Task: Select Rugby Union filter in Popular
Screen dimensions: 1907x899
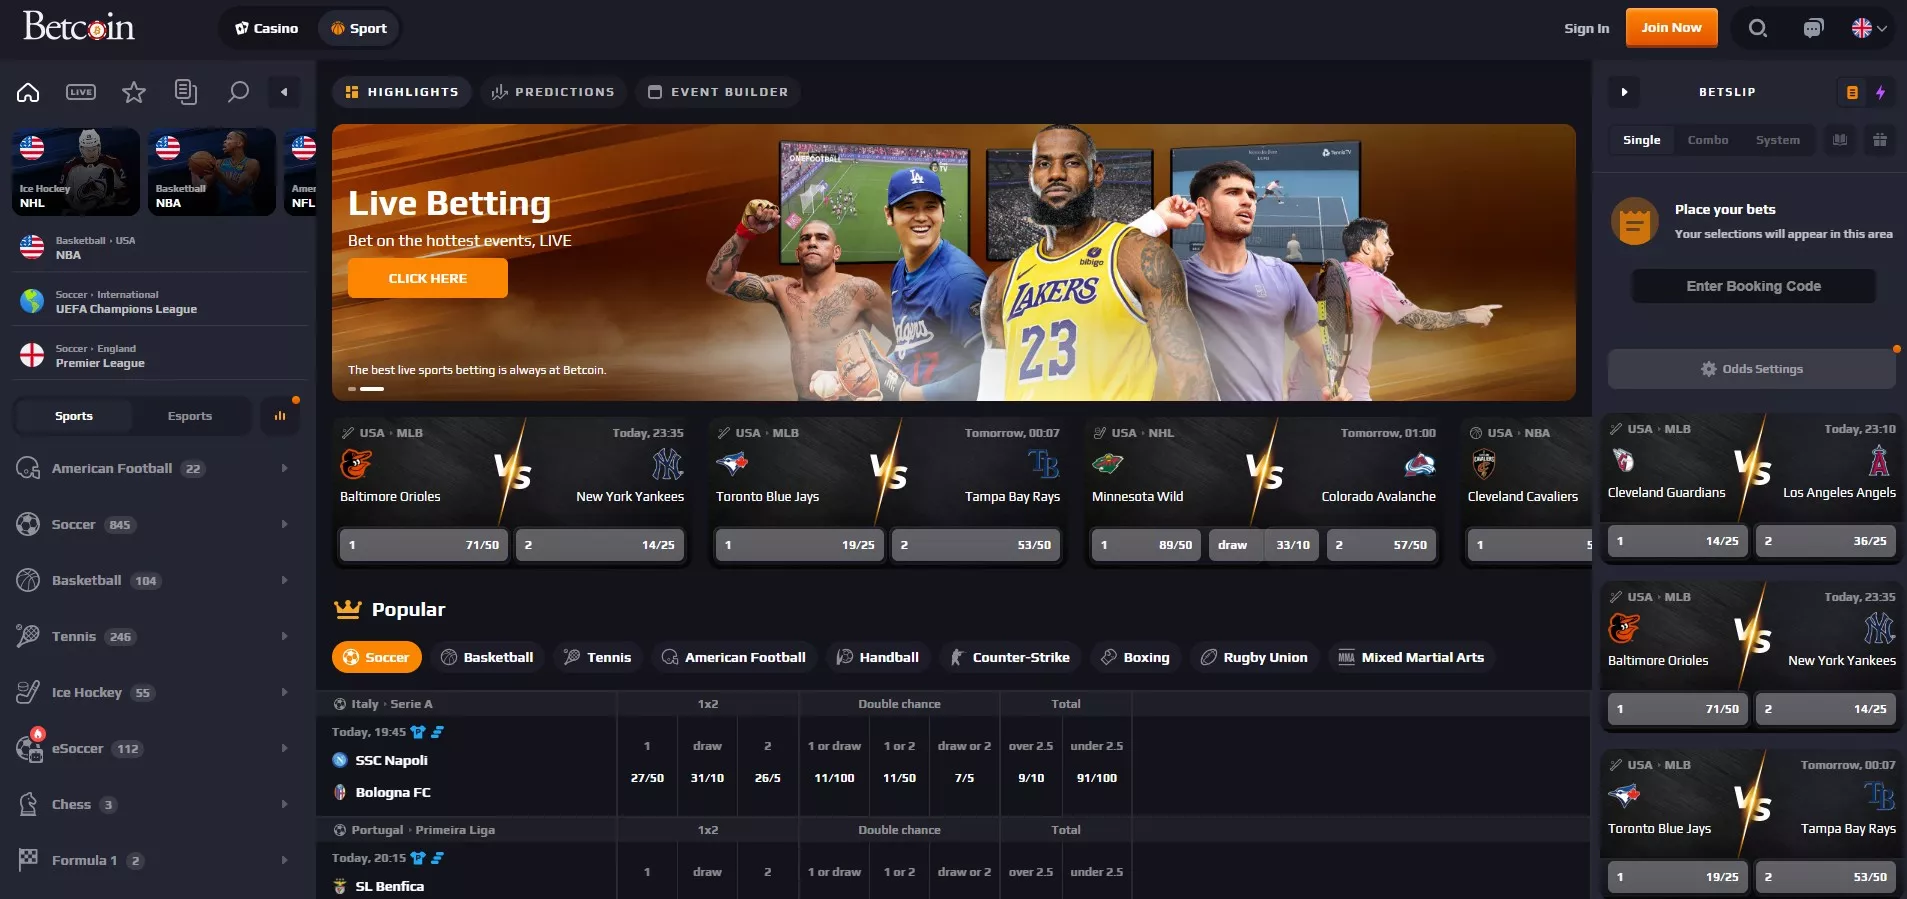Action: tap(1255, 657)
